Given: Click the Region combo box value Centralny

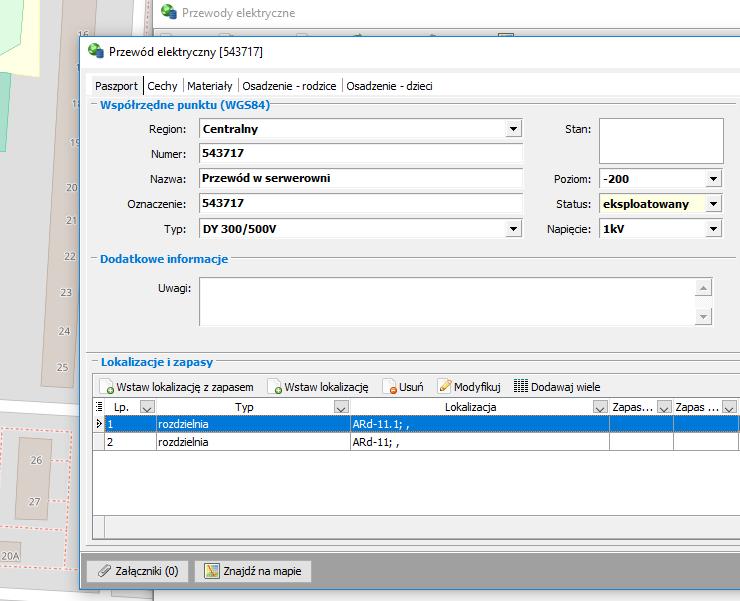Looking at the screenshot, I should click(352, 129).
